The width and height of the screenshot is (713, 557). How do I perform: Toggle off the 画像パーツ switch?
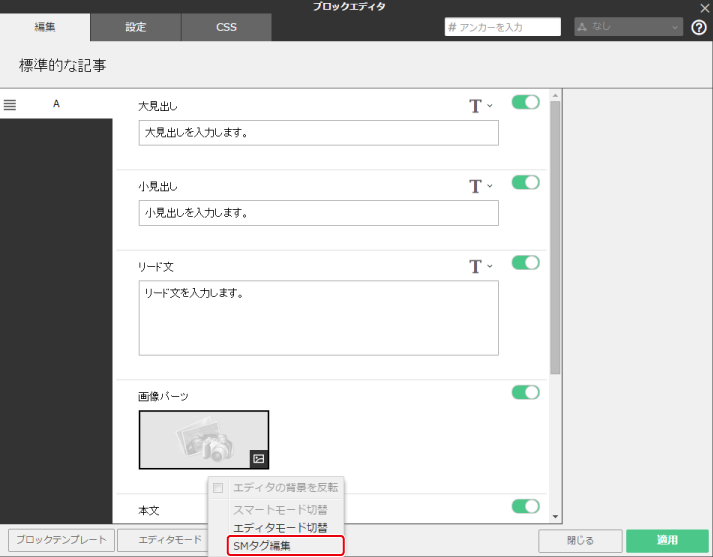pyautogui.click(x=526, y=392)
